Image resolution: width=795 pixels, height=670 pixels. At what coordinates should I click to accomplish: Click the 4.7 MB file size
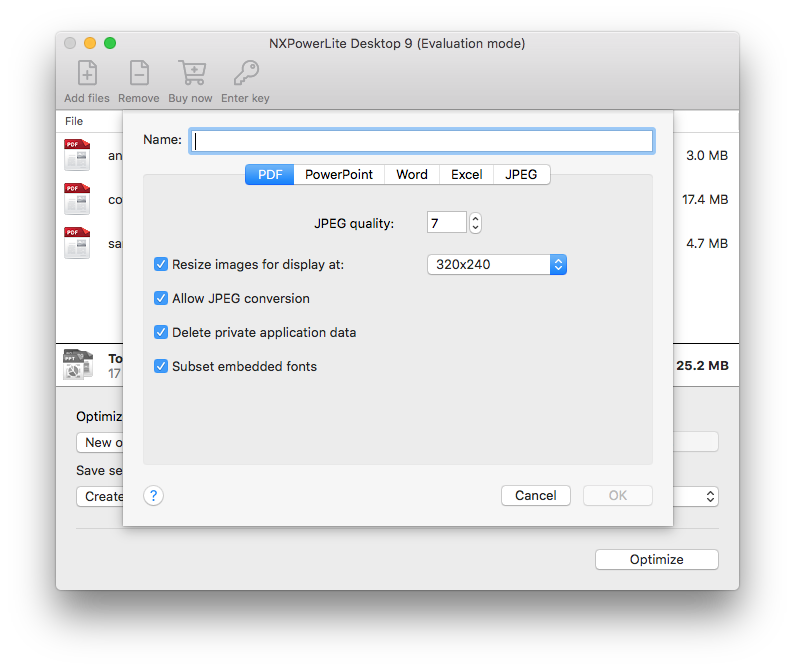(x=707, y=243)
